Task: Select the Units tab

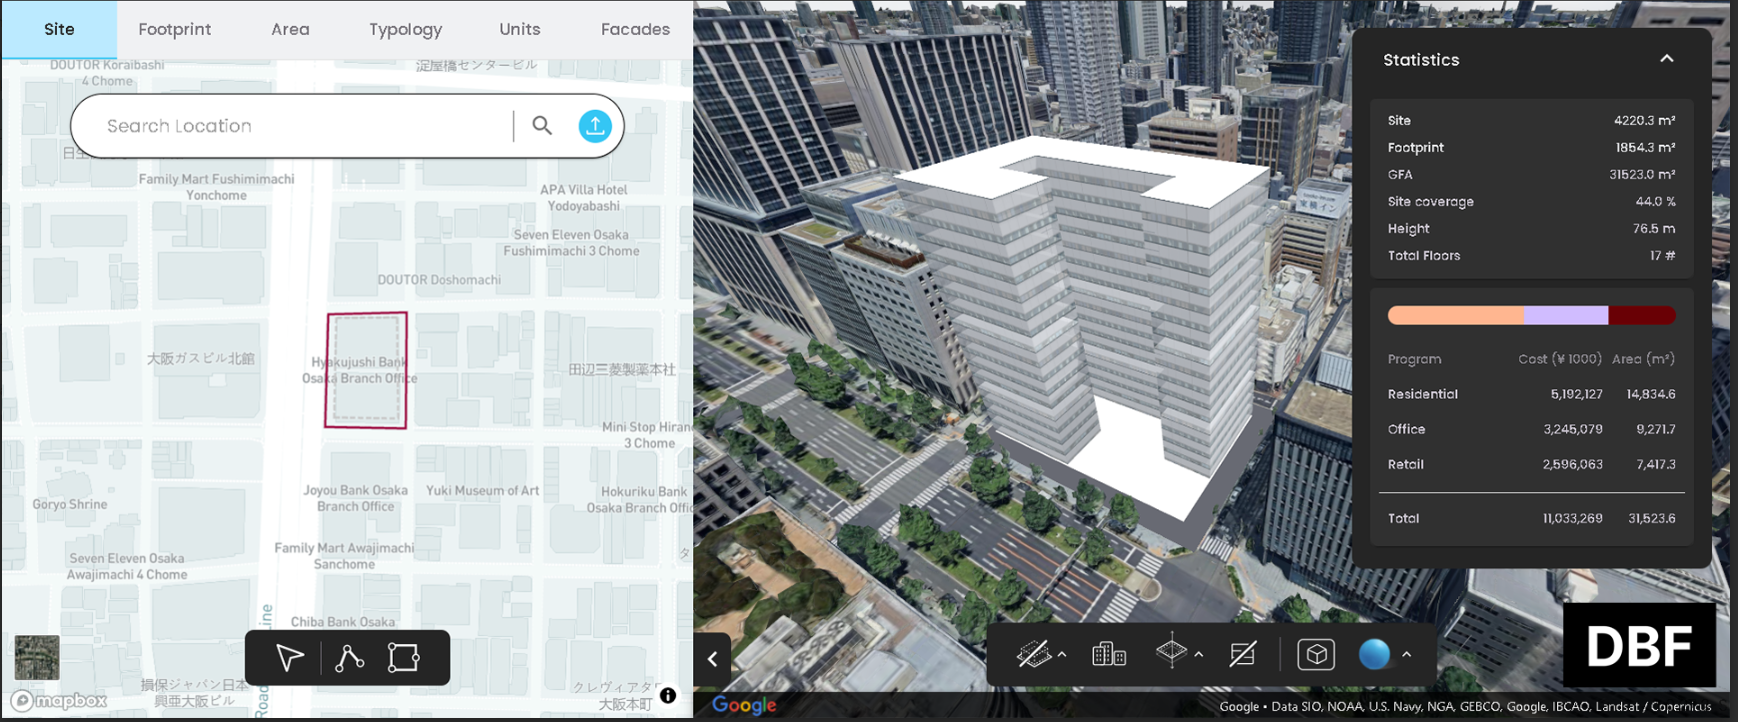Action: (520, 29)
